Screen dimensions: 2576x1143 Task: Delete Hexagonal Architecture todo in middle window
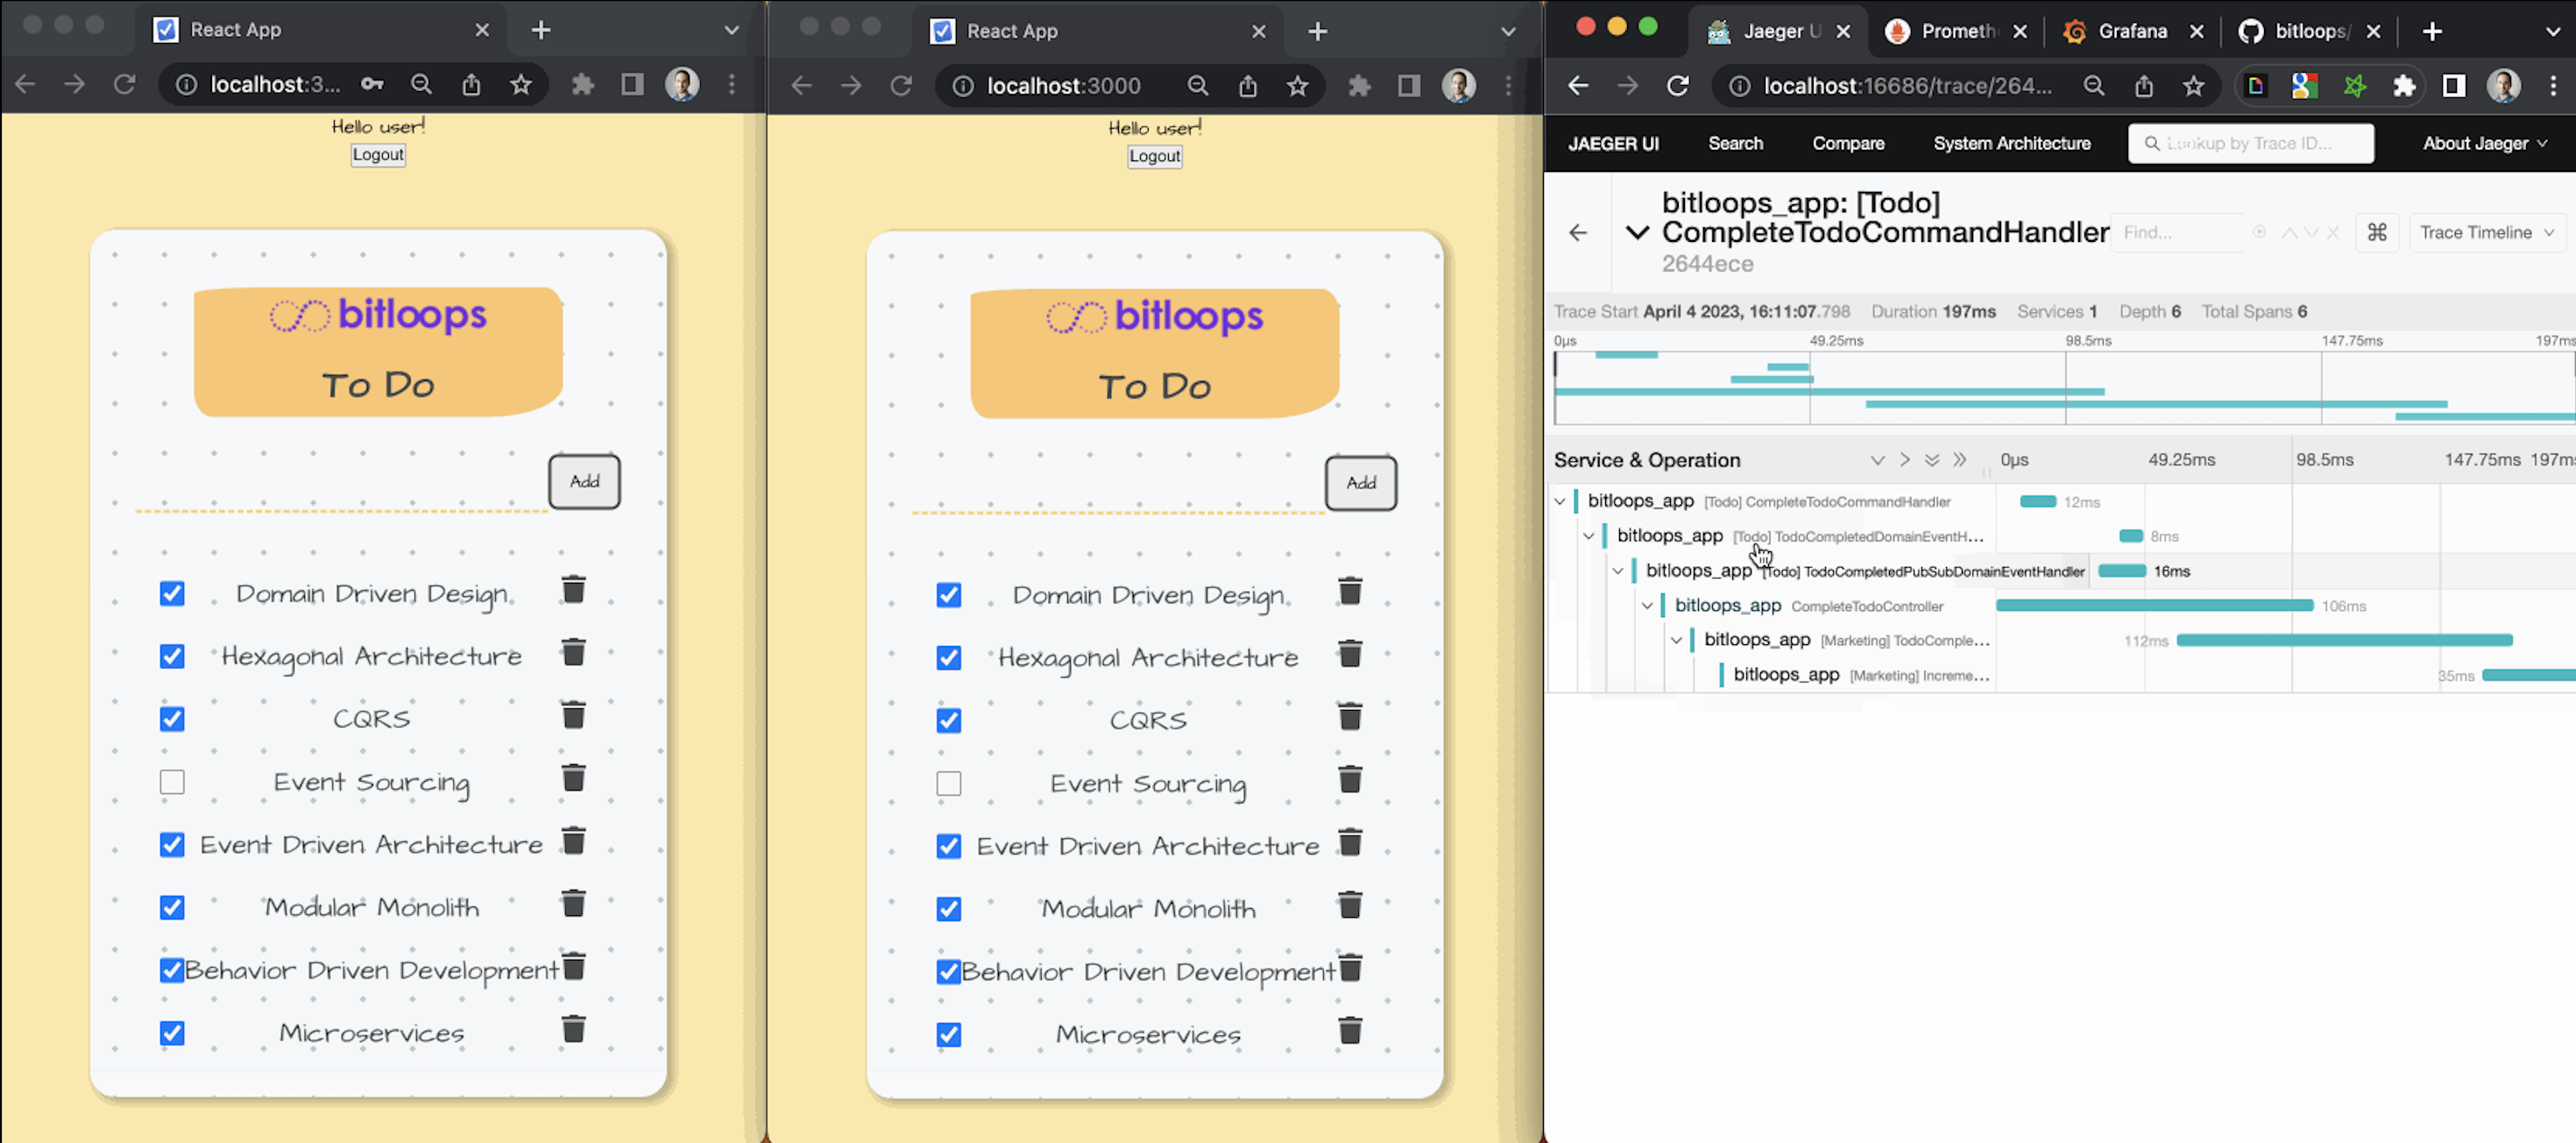(x=1350, y=655)
